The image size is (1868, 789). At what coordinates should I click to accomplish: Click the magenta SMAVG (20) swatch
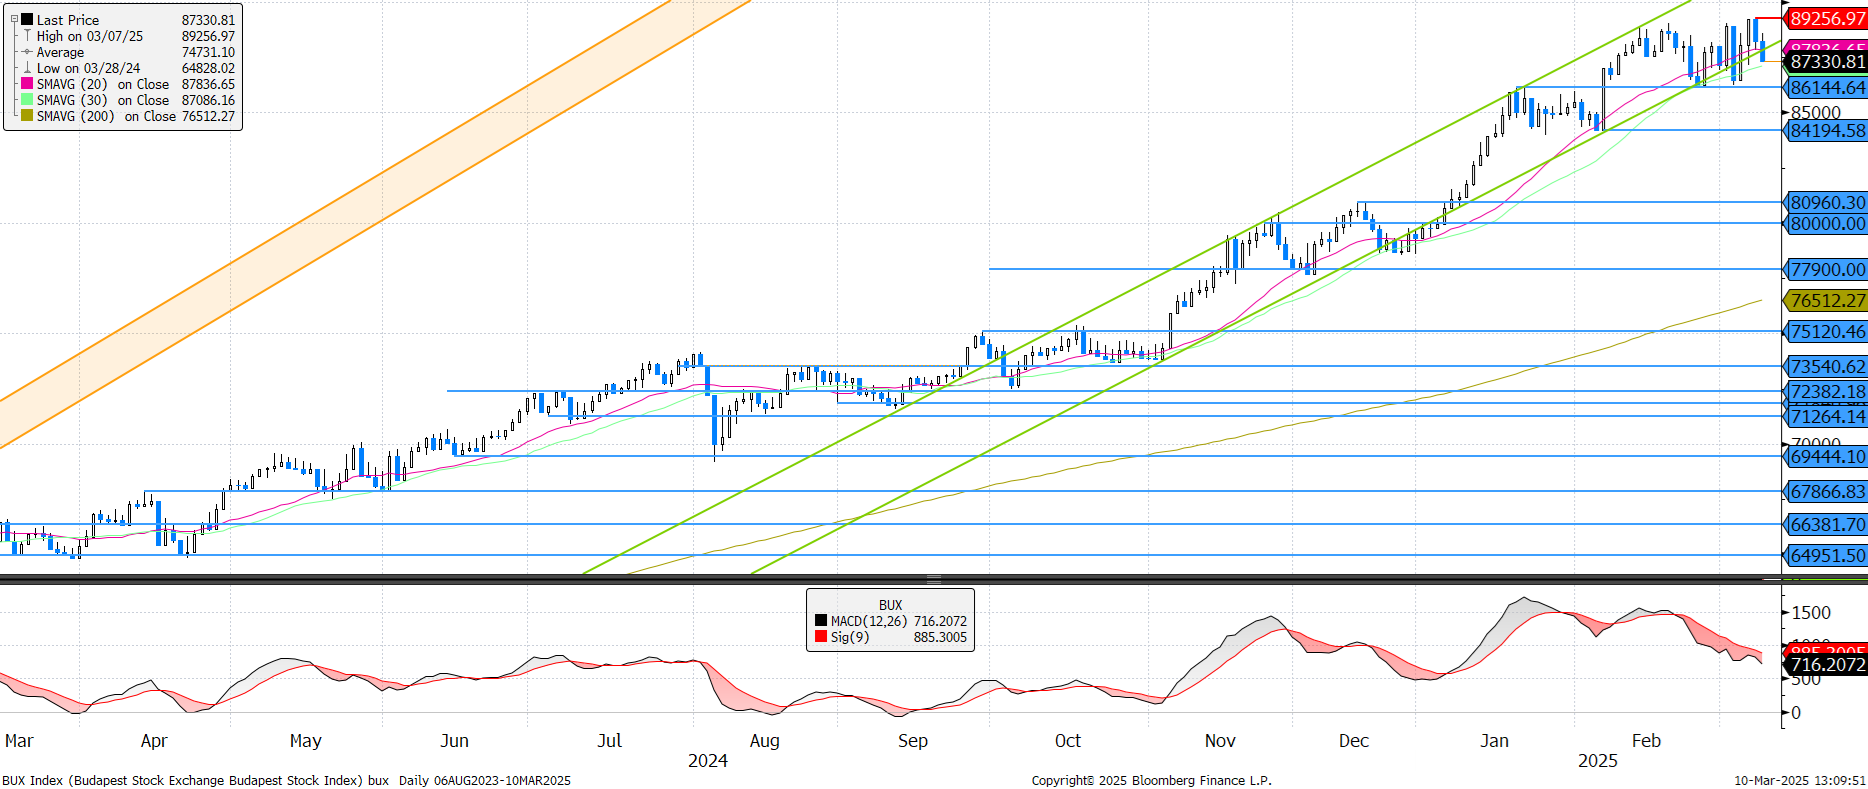pyautogui.click(x=27, y=84)
